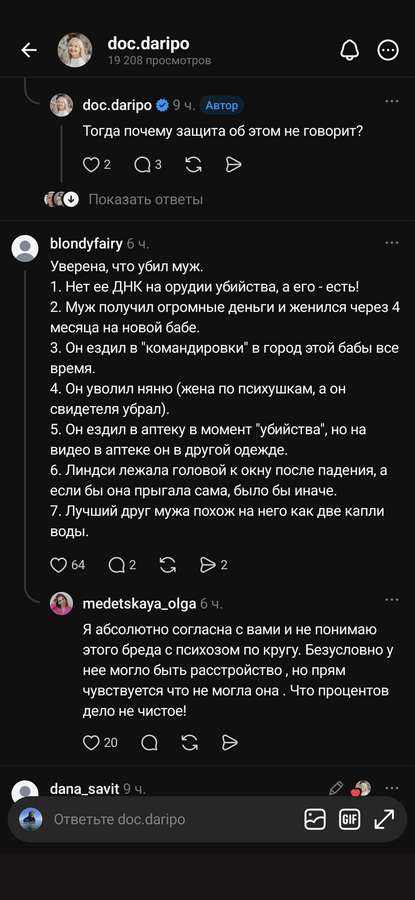415x900 pixels.
Task: Like doc.daripo's reply with 2 likes
Action: (x=91, y=165)
